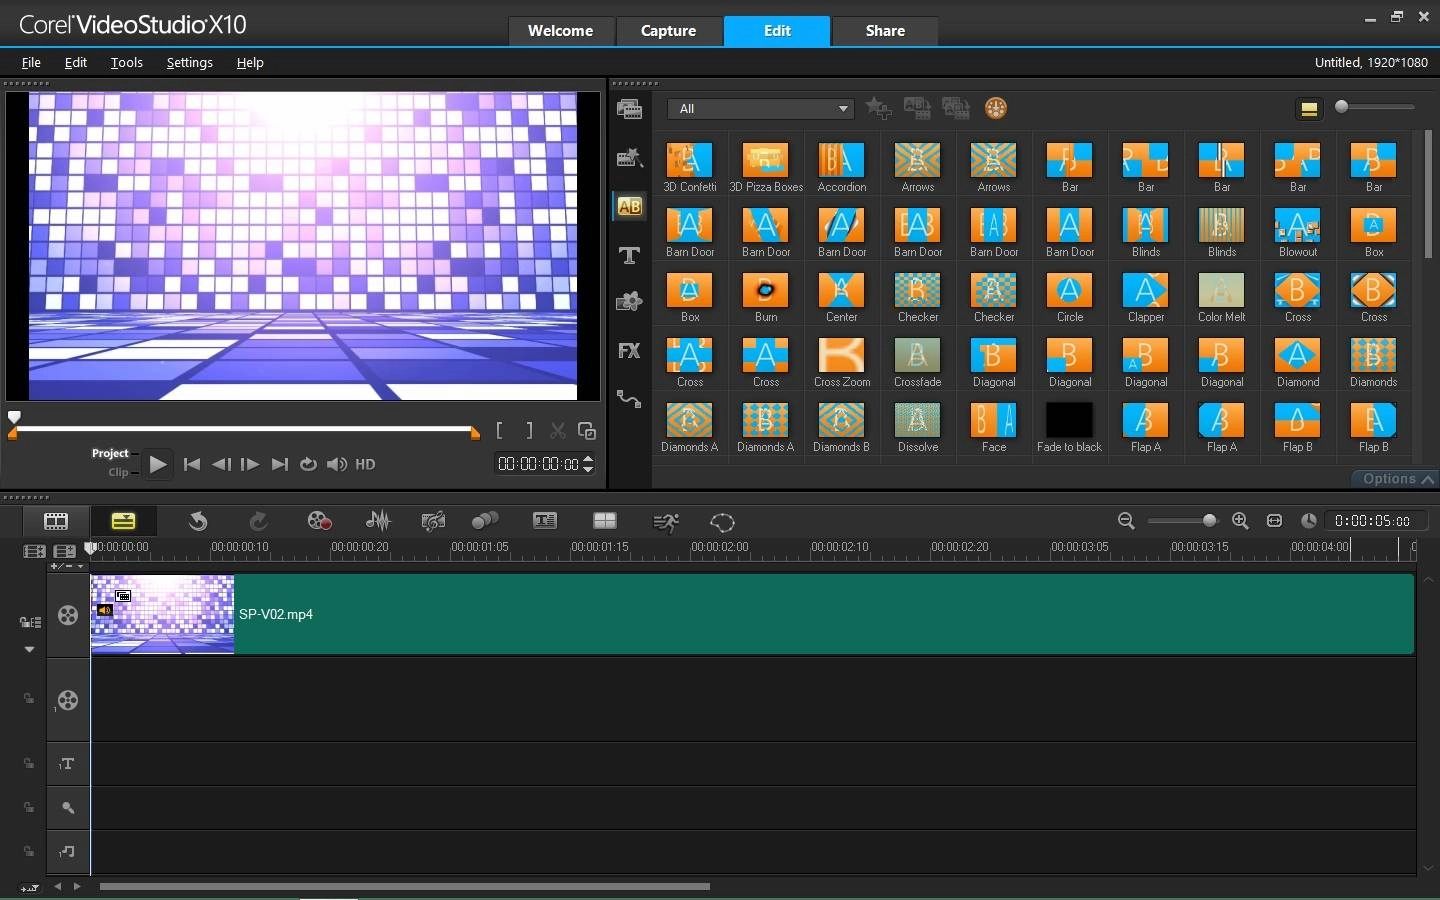Open the Sound Mixer
The height and width of the screenshot is (900, 1440).
(x=378, y=520)
